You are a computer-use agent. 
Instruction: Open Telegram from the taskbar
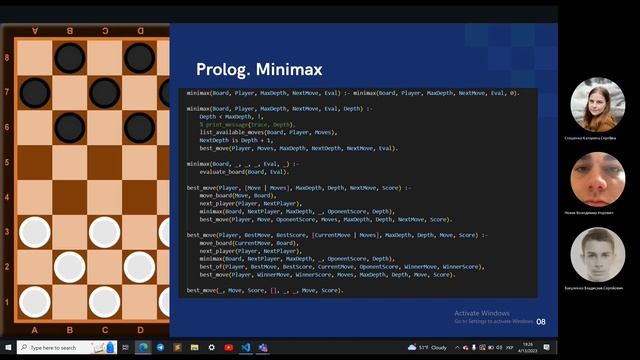[x=160, y=347]
